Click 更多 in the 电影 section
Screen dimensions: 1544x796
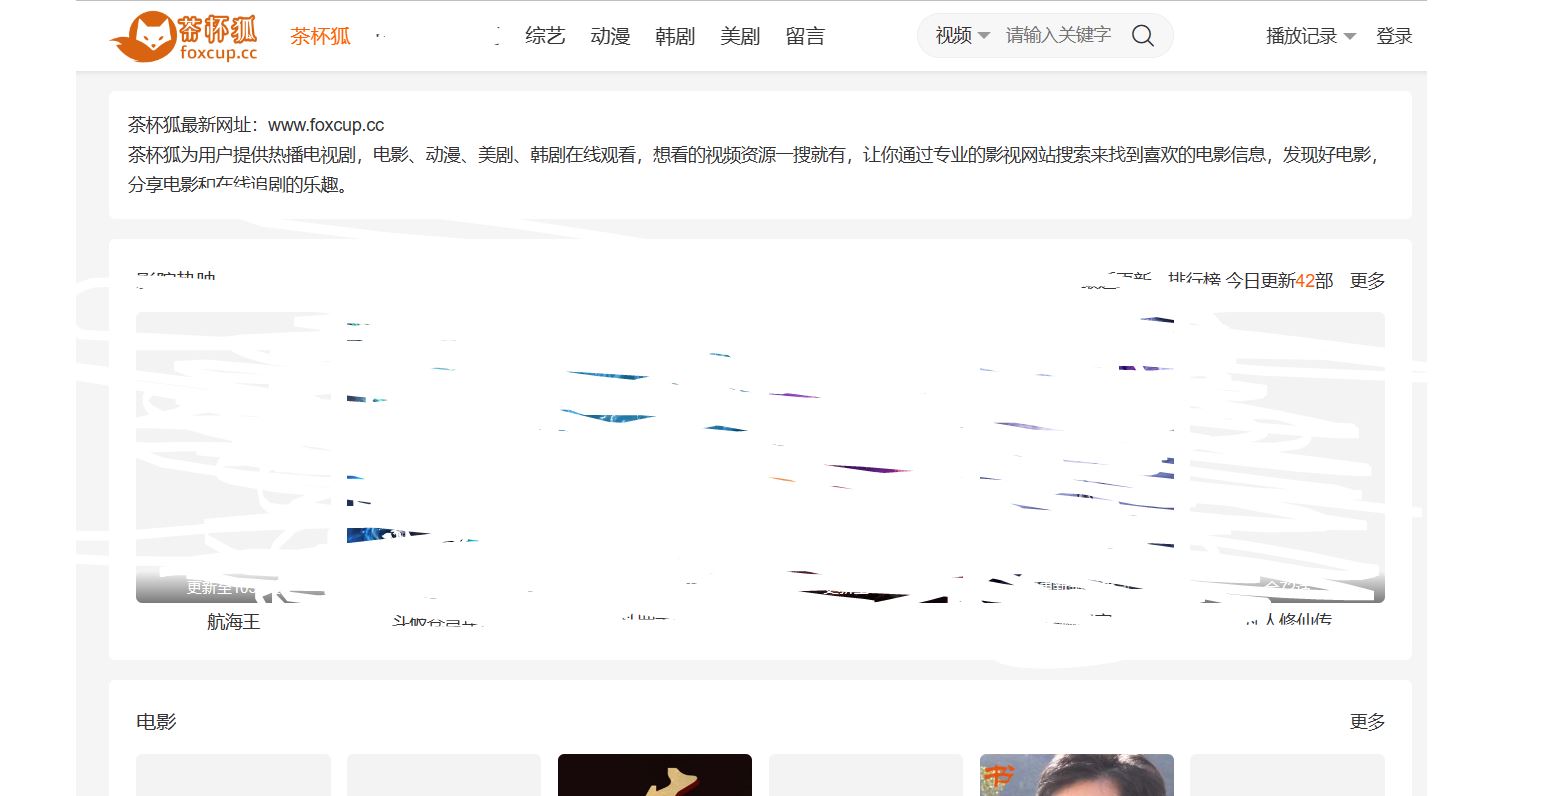pyautogui.click(x=1367, y=722)
